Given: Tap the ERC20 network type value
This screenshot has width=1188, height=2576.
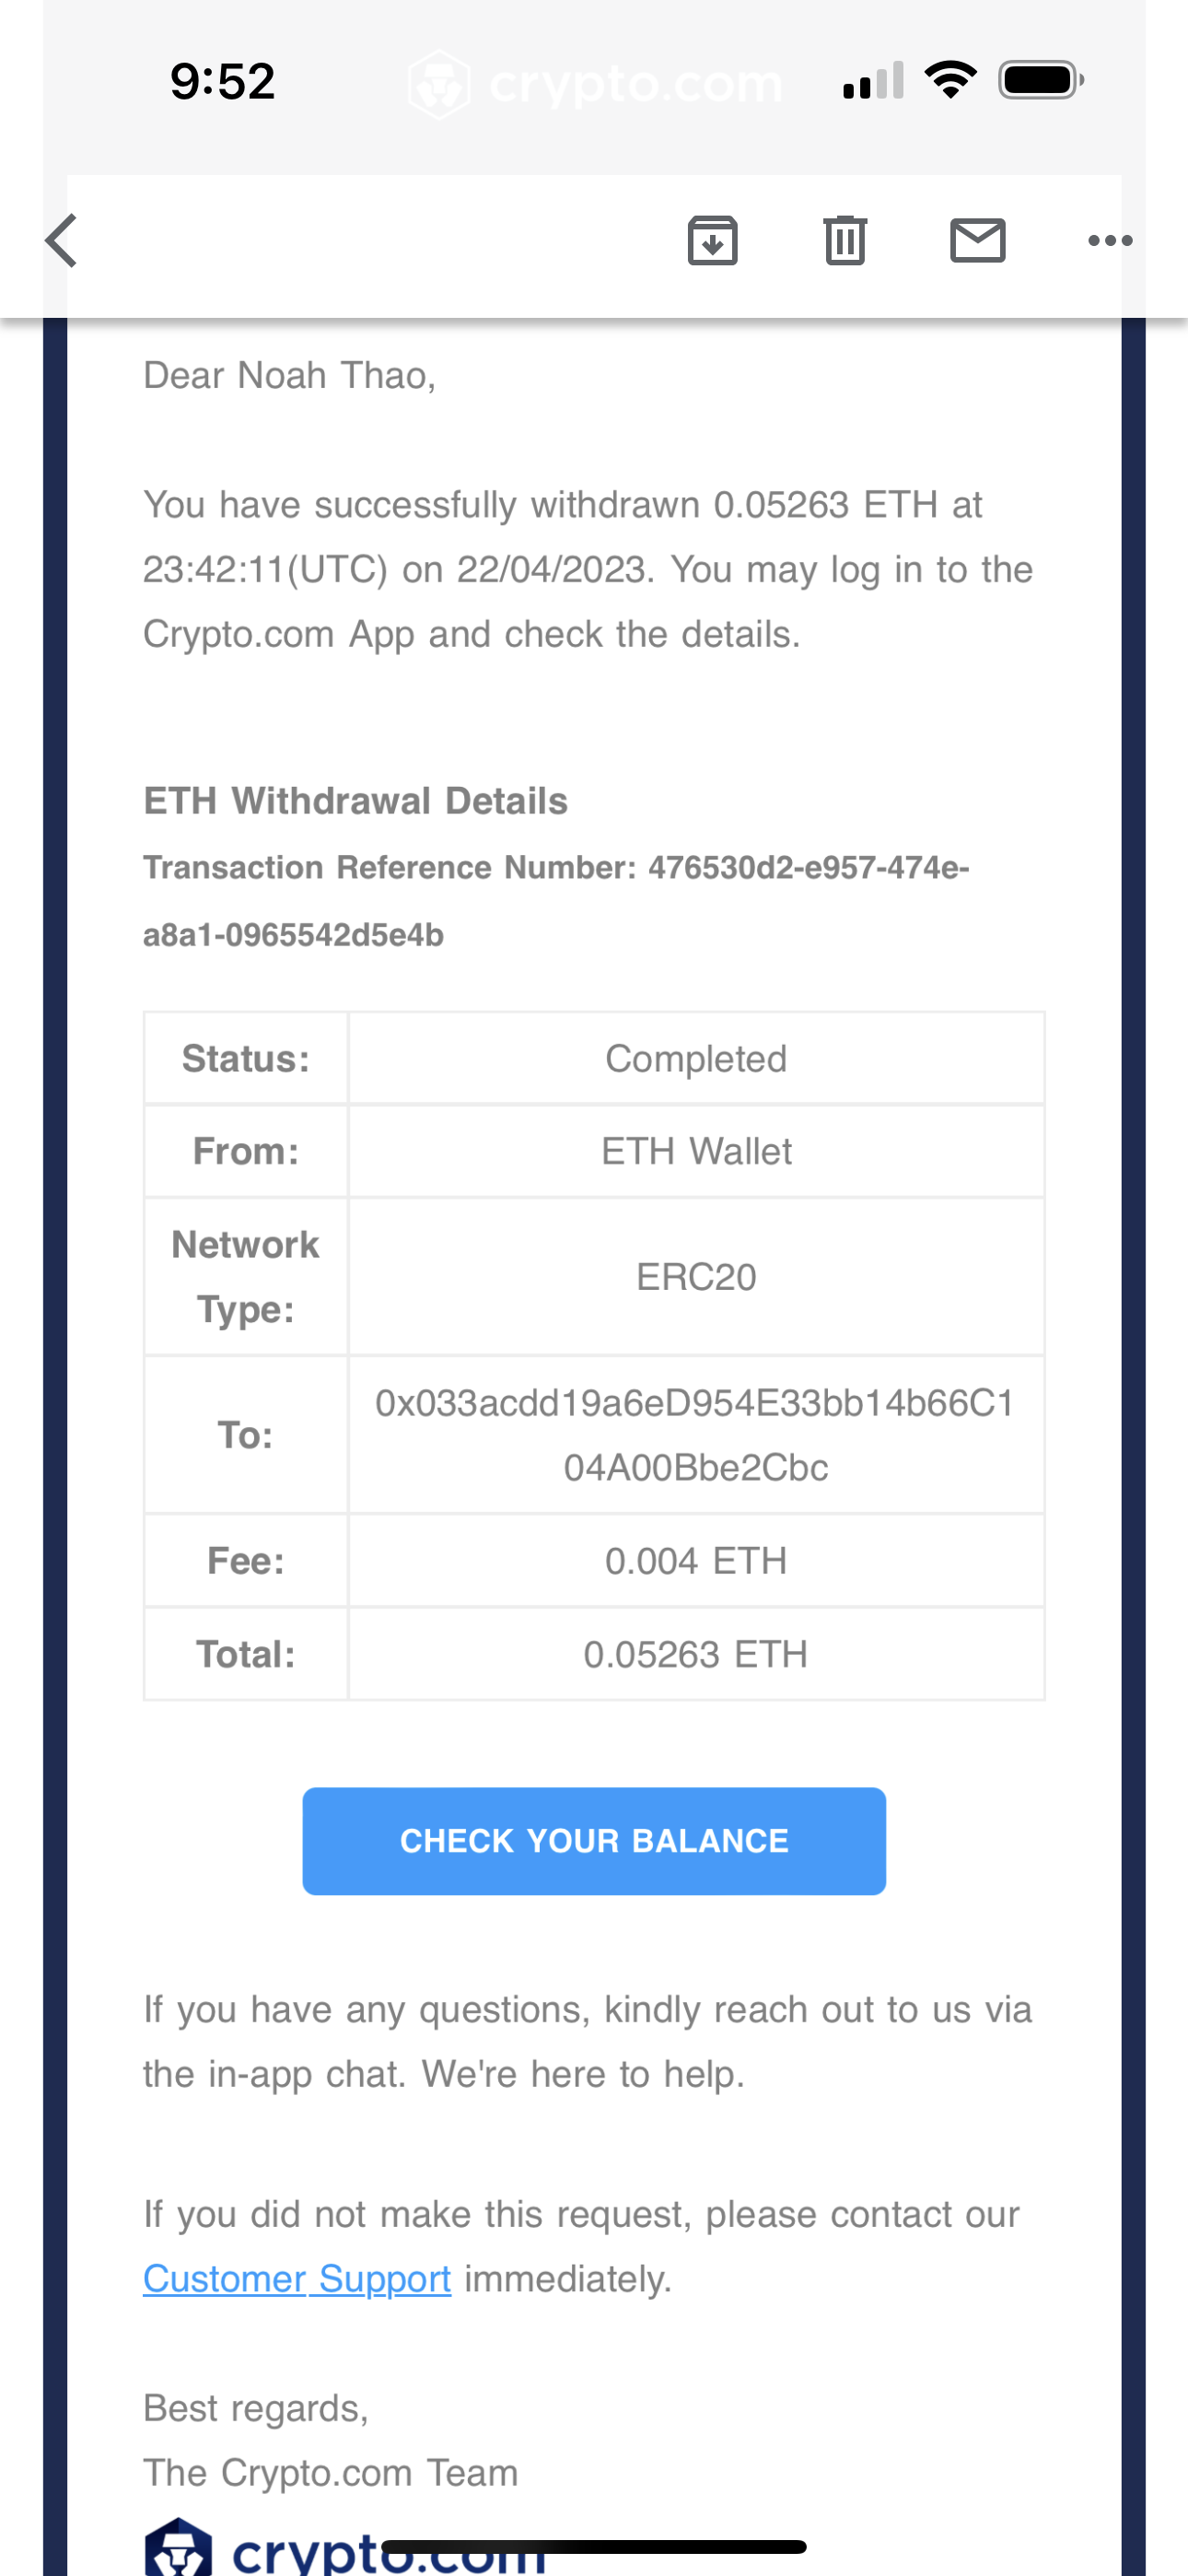Looking at the screenshot, I should click(696, 1277).
